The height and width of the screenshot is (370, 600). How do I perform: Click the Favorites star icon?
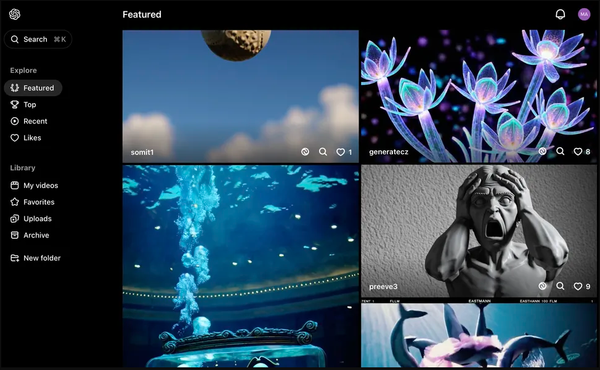(15, 202)
